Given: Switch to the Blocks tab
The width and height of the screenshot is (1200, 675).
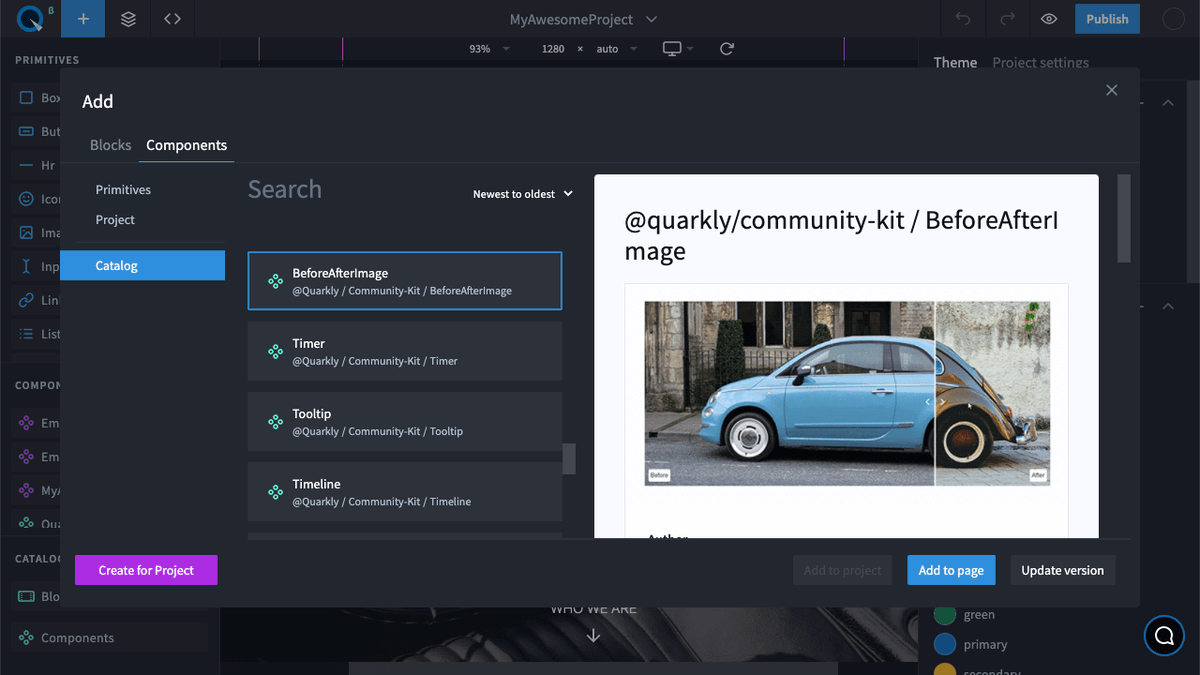Looking at the screenshot, I should 110,145.
